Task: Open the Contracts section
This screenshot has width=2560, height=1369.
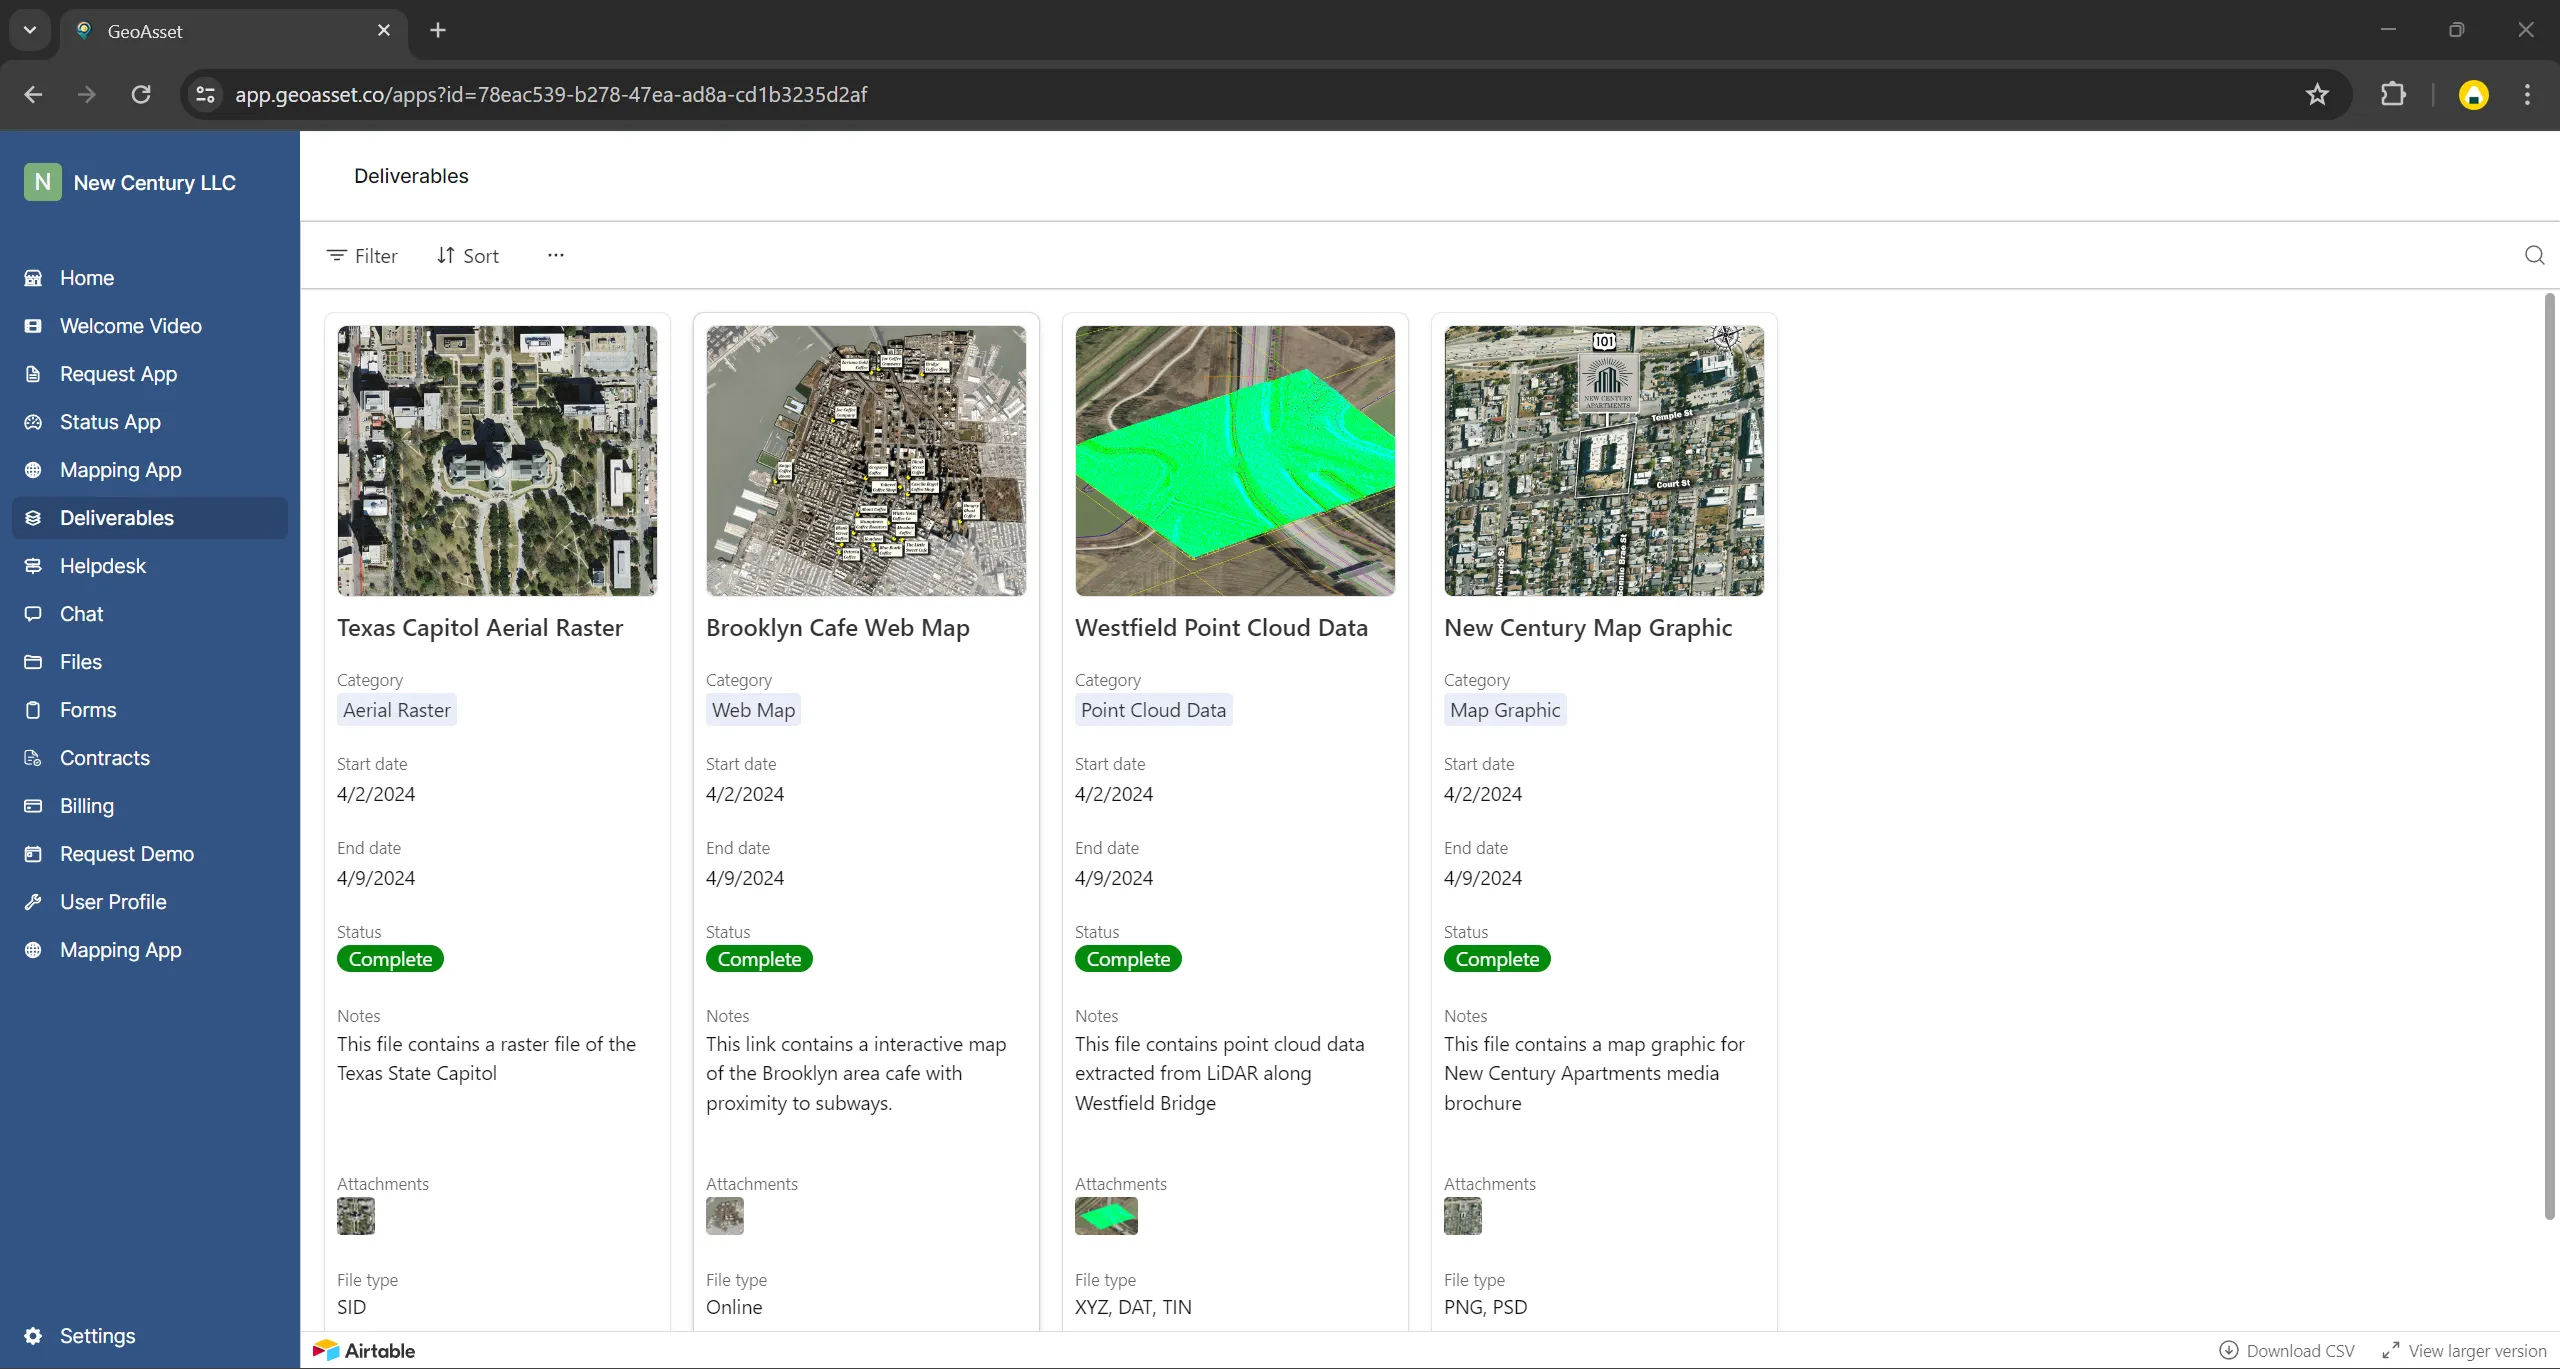Action: 104,757
